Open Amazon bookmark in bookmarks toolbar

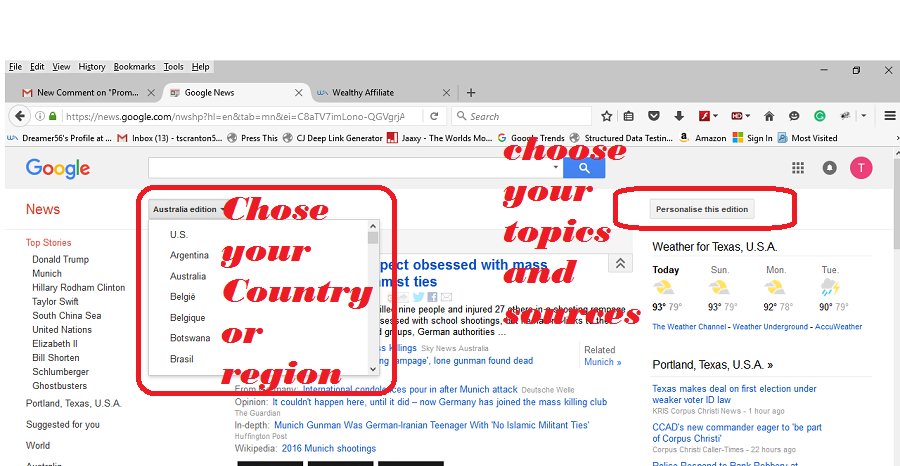704,138
